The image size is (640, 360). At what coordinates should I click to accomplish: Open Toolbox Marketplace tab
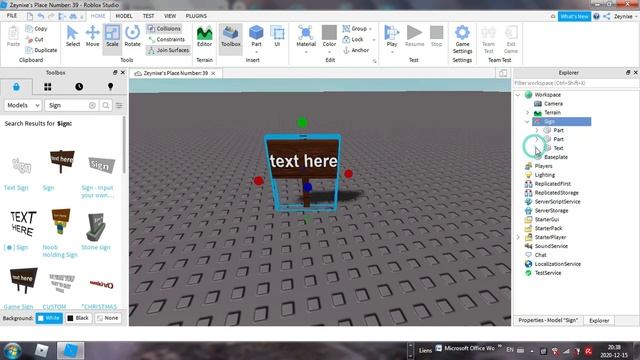click(x=16, y=87)
